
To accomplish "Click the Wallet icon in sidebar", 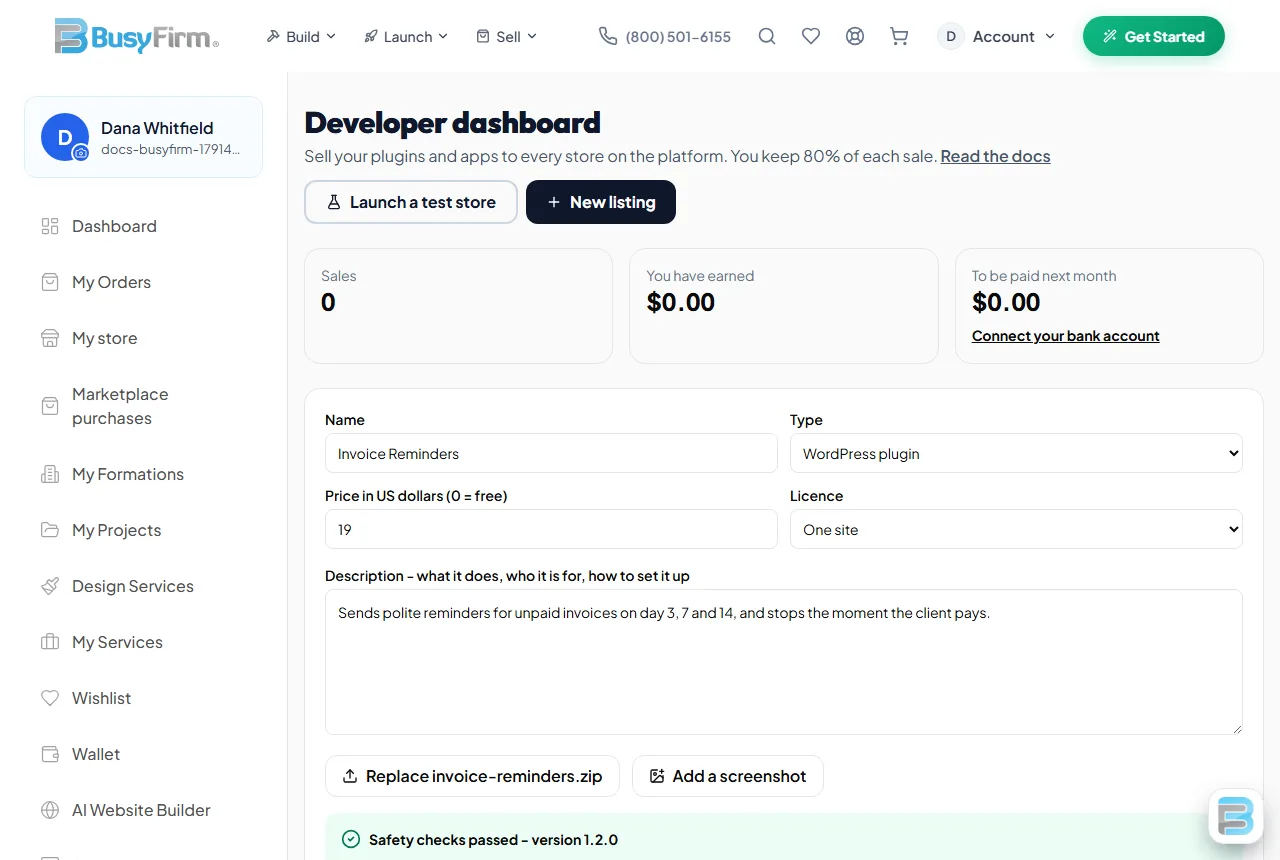I will pyautogui.click(x=50, y=754).
